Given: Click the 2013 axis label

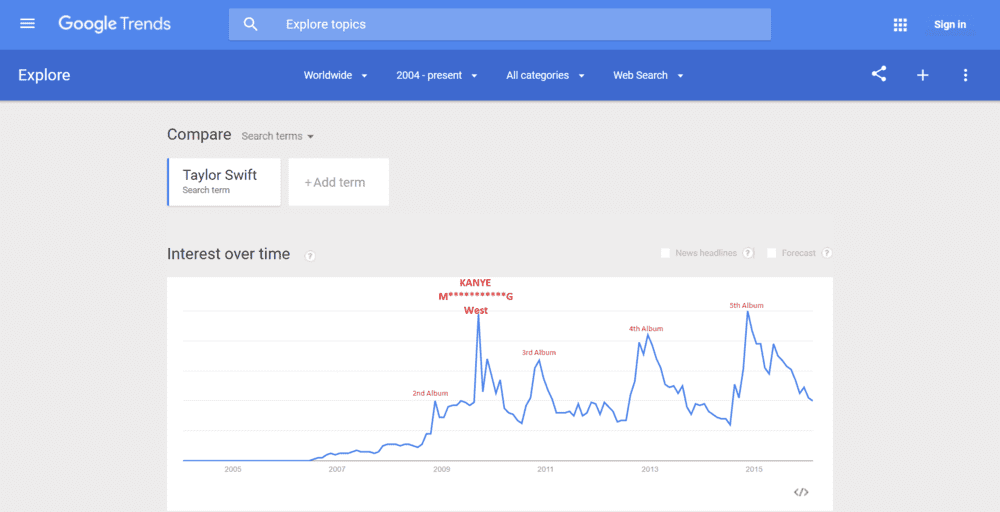Looking at the screenshot, I should (x=650, y=469).
